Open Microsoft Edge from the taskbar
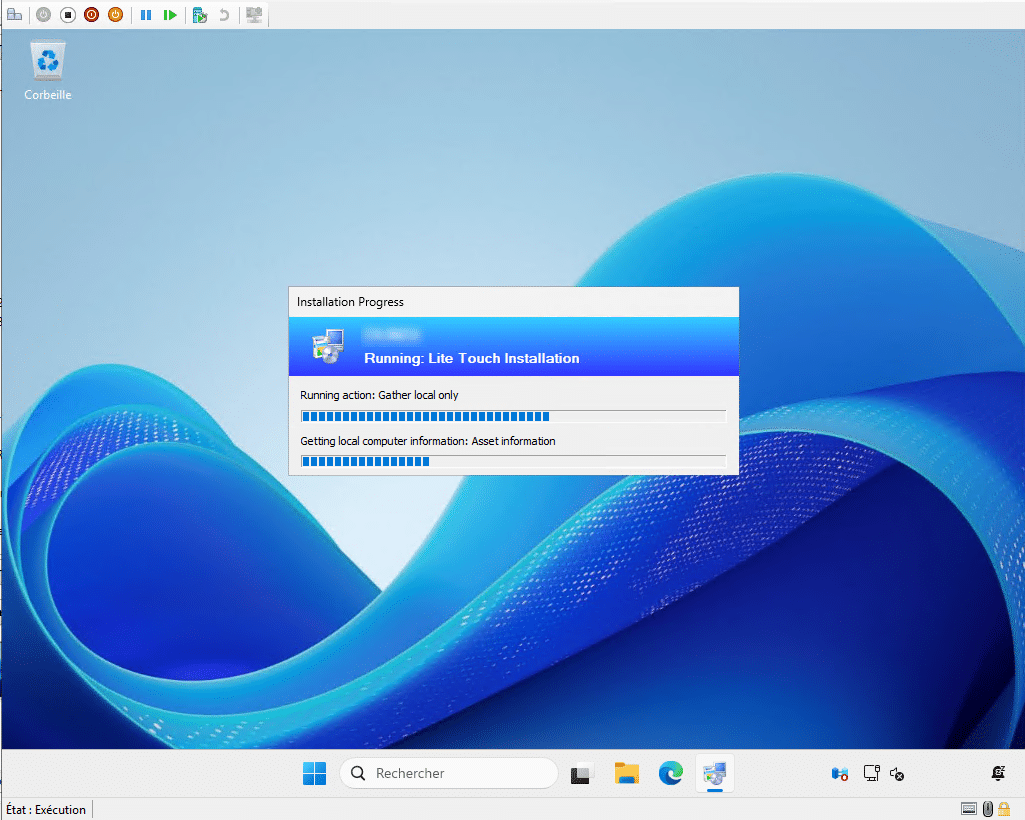1025x820 pixels. coord(671,773)
